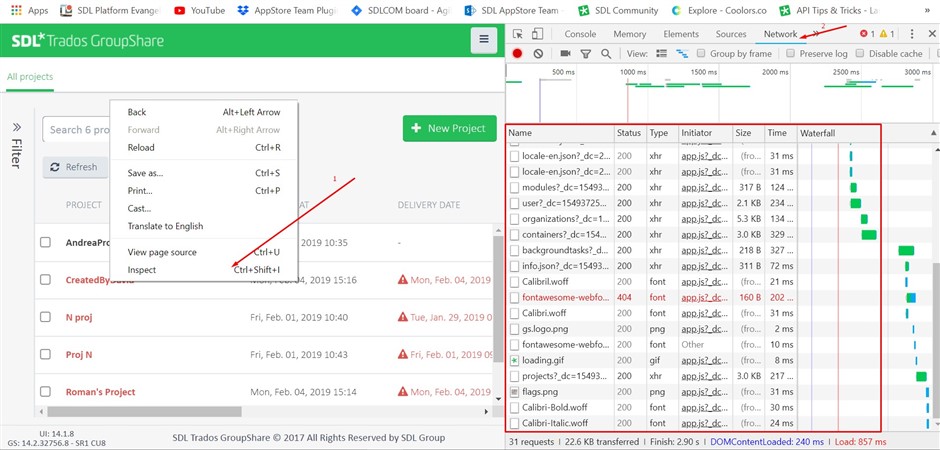This screenshot has height=450, width=940.
Task: Open the DevTools three-dot menu
Action: coord(912,34)
